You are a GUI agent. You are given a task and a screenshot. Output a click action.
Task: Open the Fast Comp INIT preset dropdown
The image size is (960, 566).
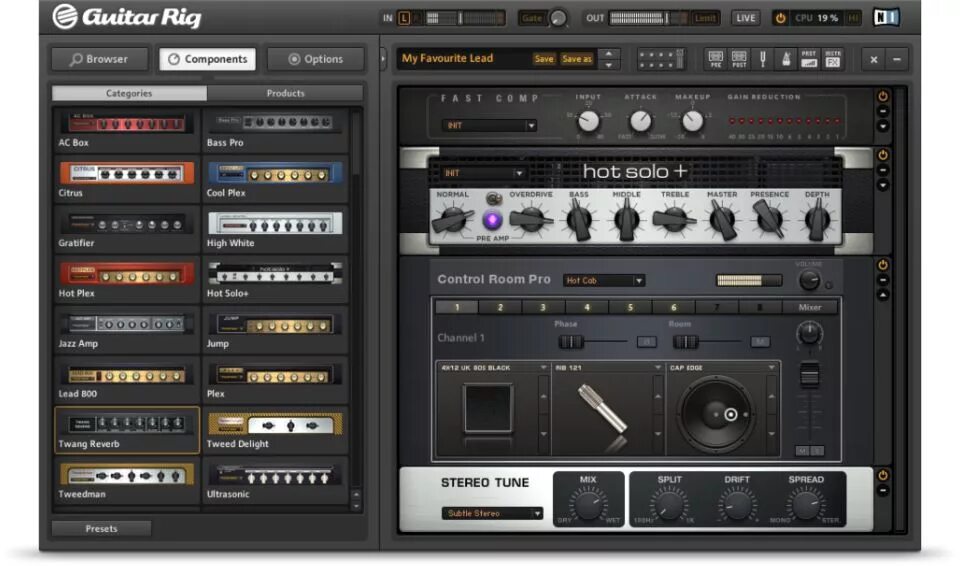click(488, 126)
